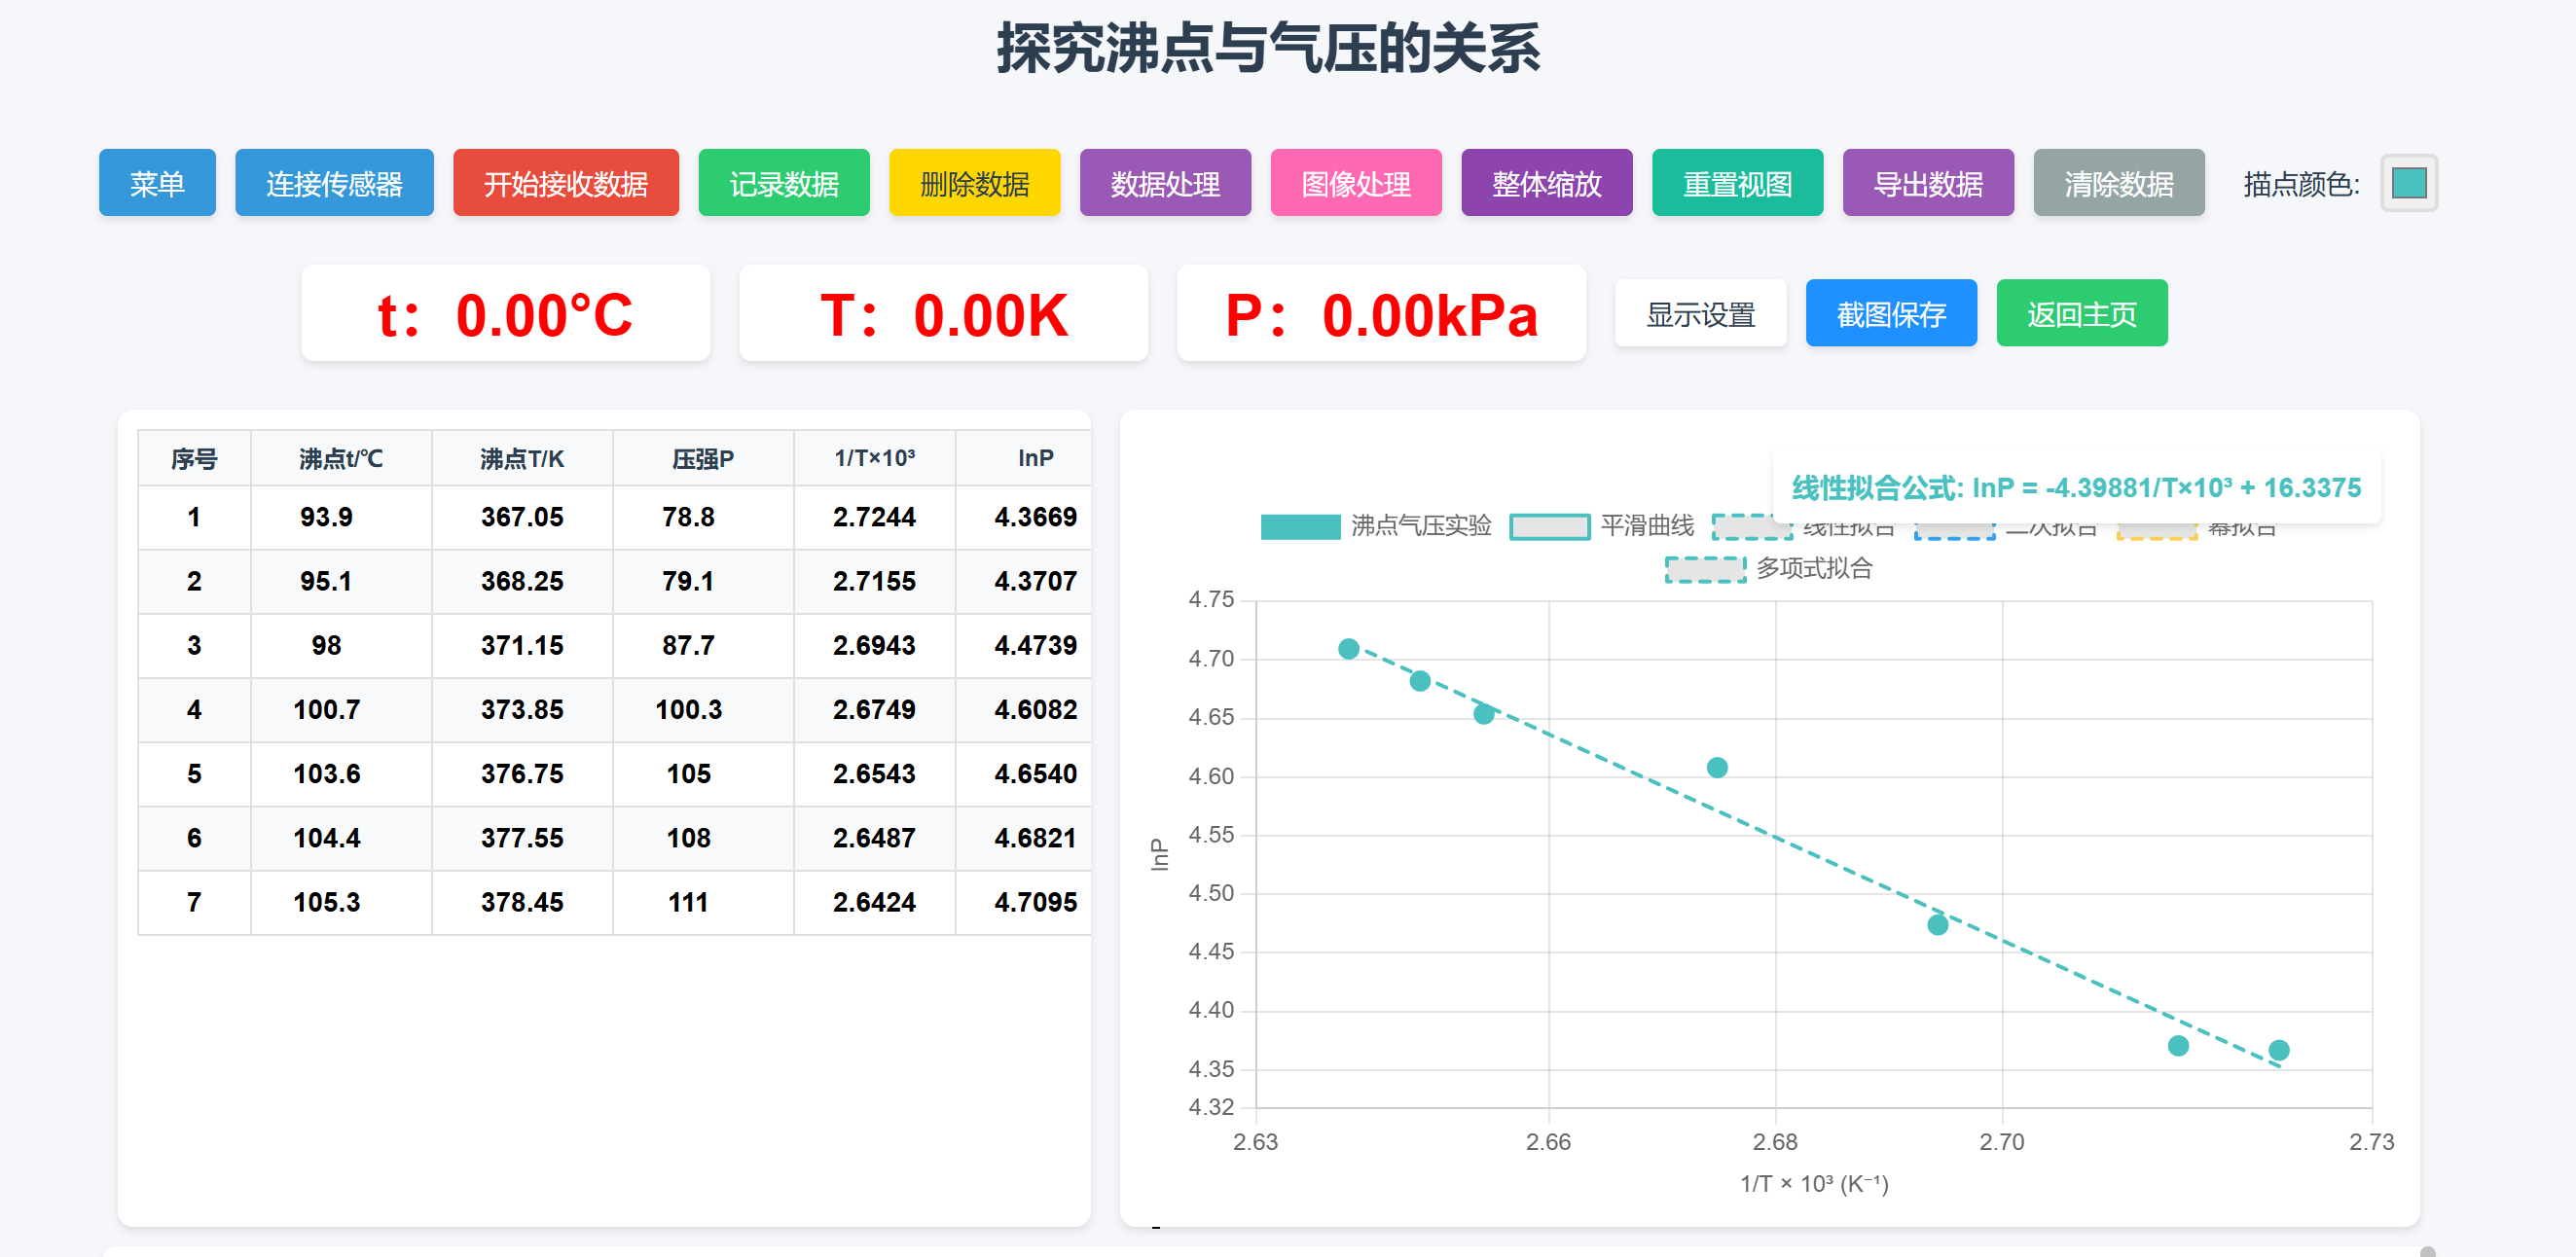Open 数据处理 data processing

pyautogui.click(x=1165, y=182)
